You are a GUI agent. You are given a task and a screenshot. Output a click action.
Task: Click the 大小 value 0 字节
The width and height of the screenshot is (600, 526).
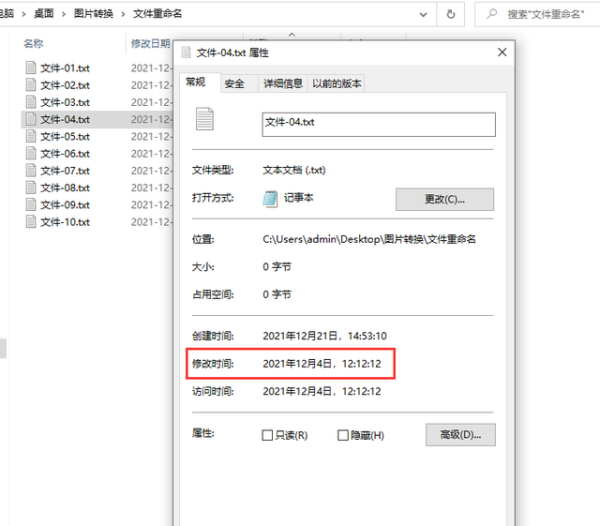[277, 267]
